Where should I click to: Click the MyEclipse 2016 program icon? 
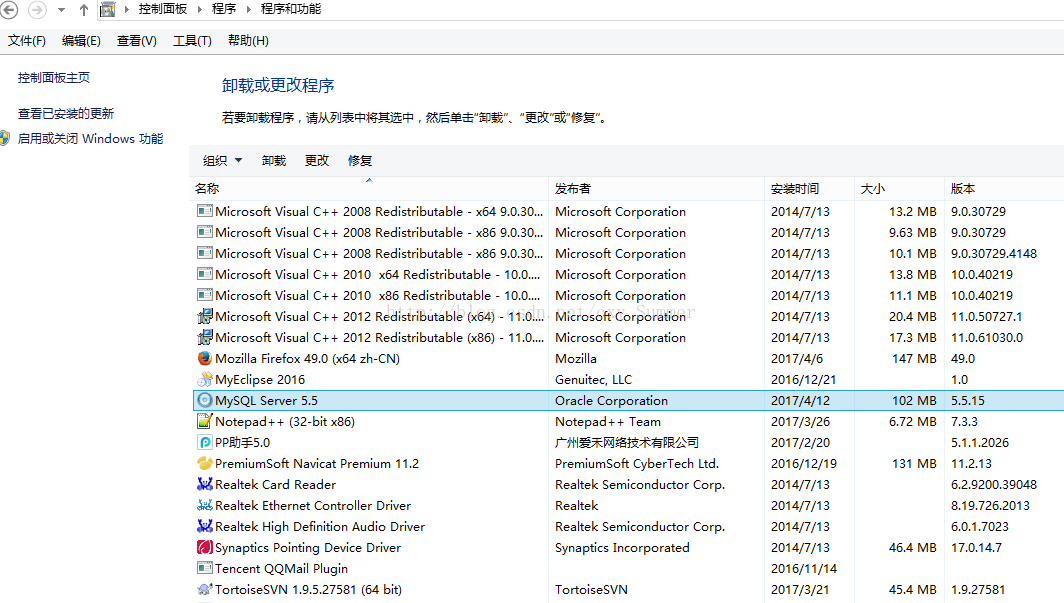[203, 379]
